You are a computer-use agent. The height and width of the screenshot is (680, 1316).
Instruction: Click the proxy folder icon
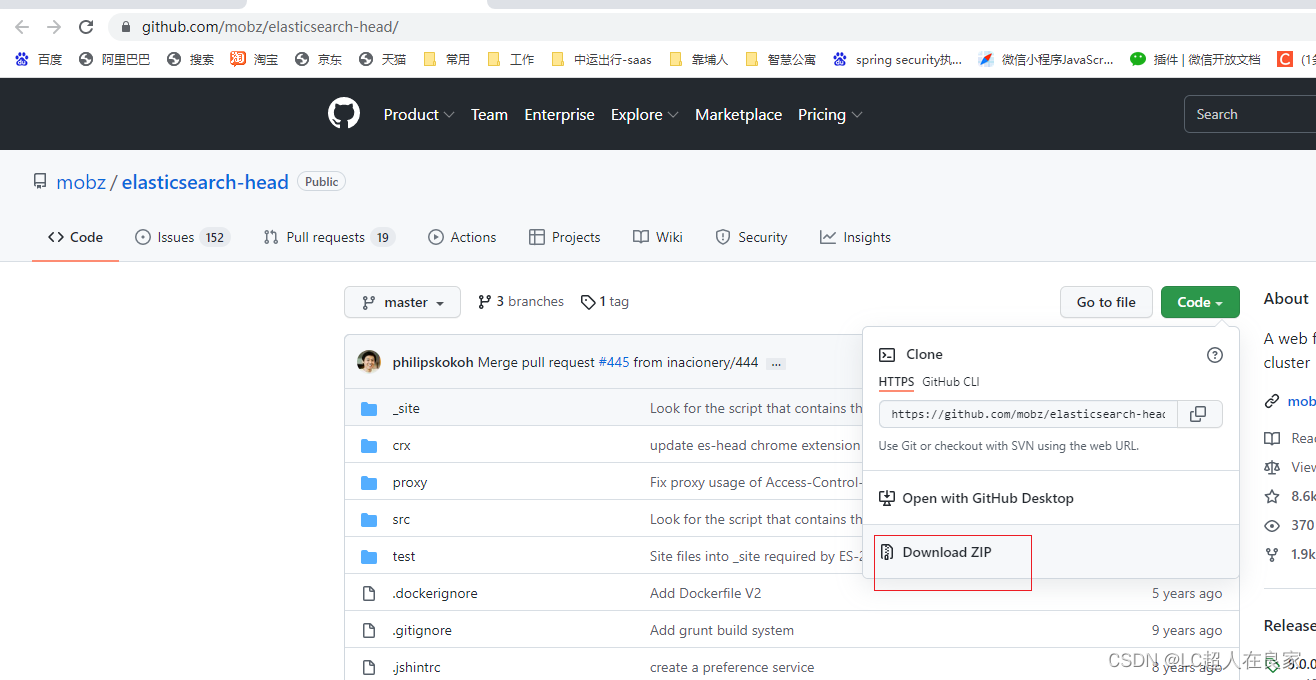point(369,482)
